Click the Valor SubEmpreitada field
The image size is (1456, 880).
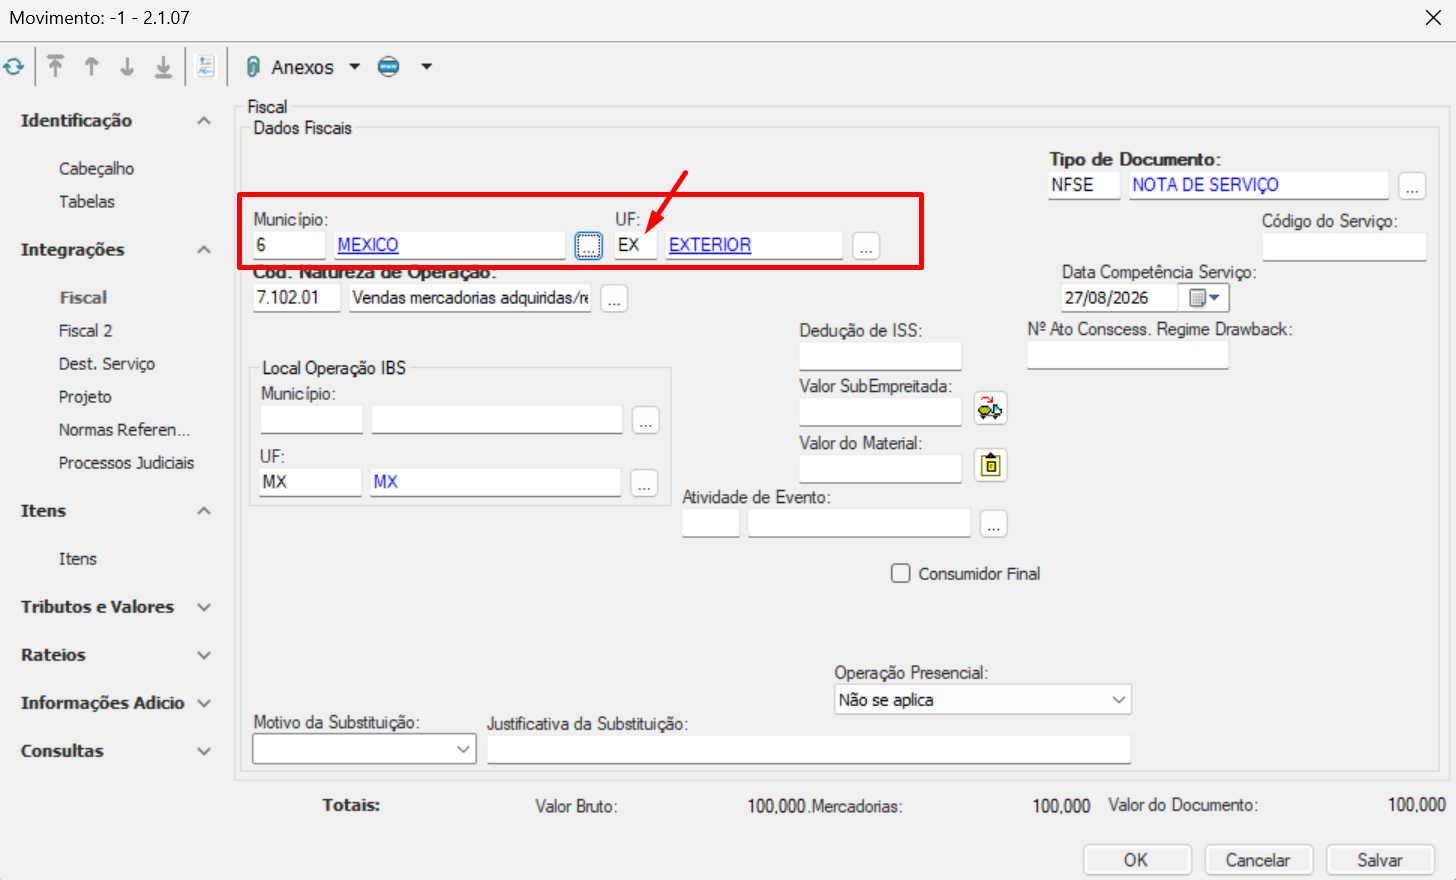pos(880,411)
